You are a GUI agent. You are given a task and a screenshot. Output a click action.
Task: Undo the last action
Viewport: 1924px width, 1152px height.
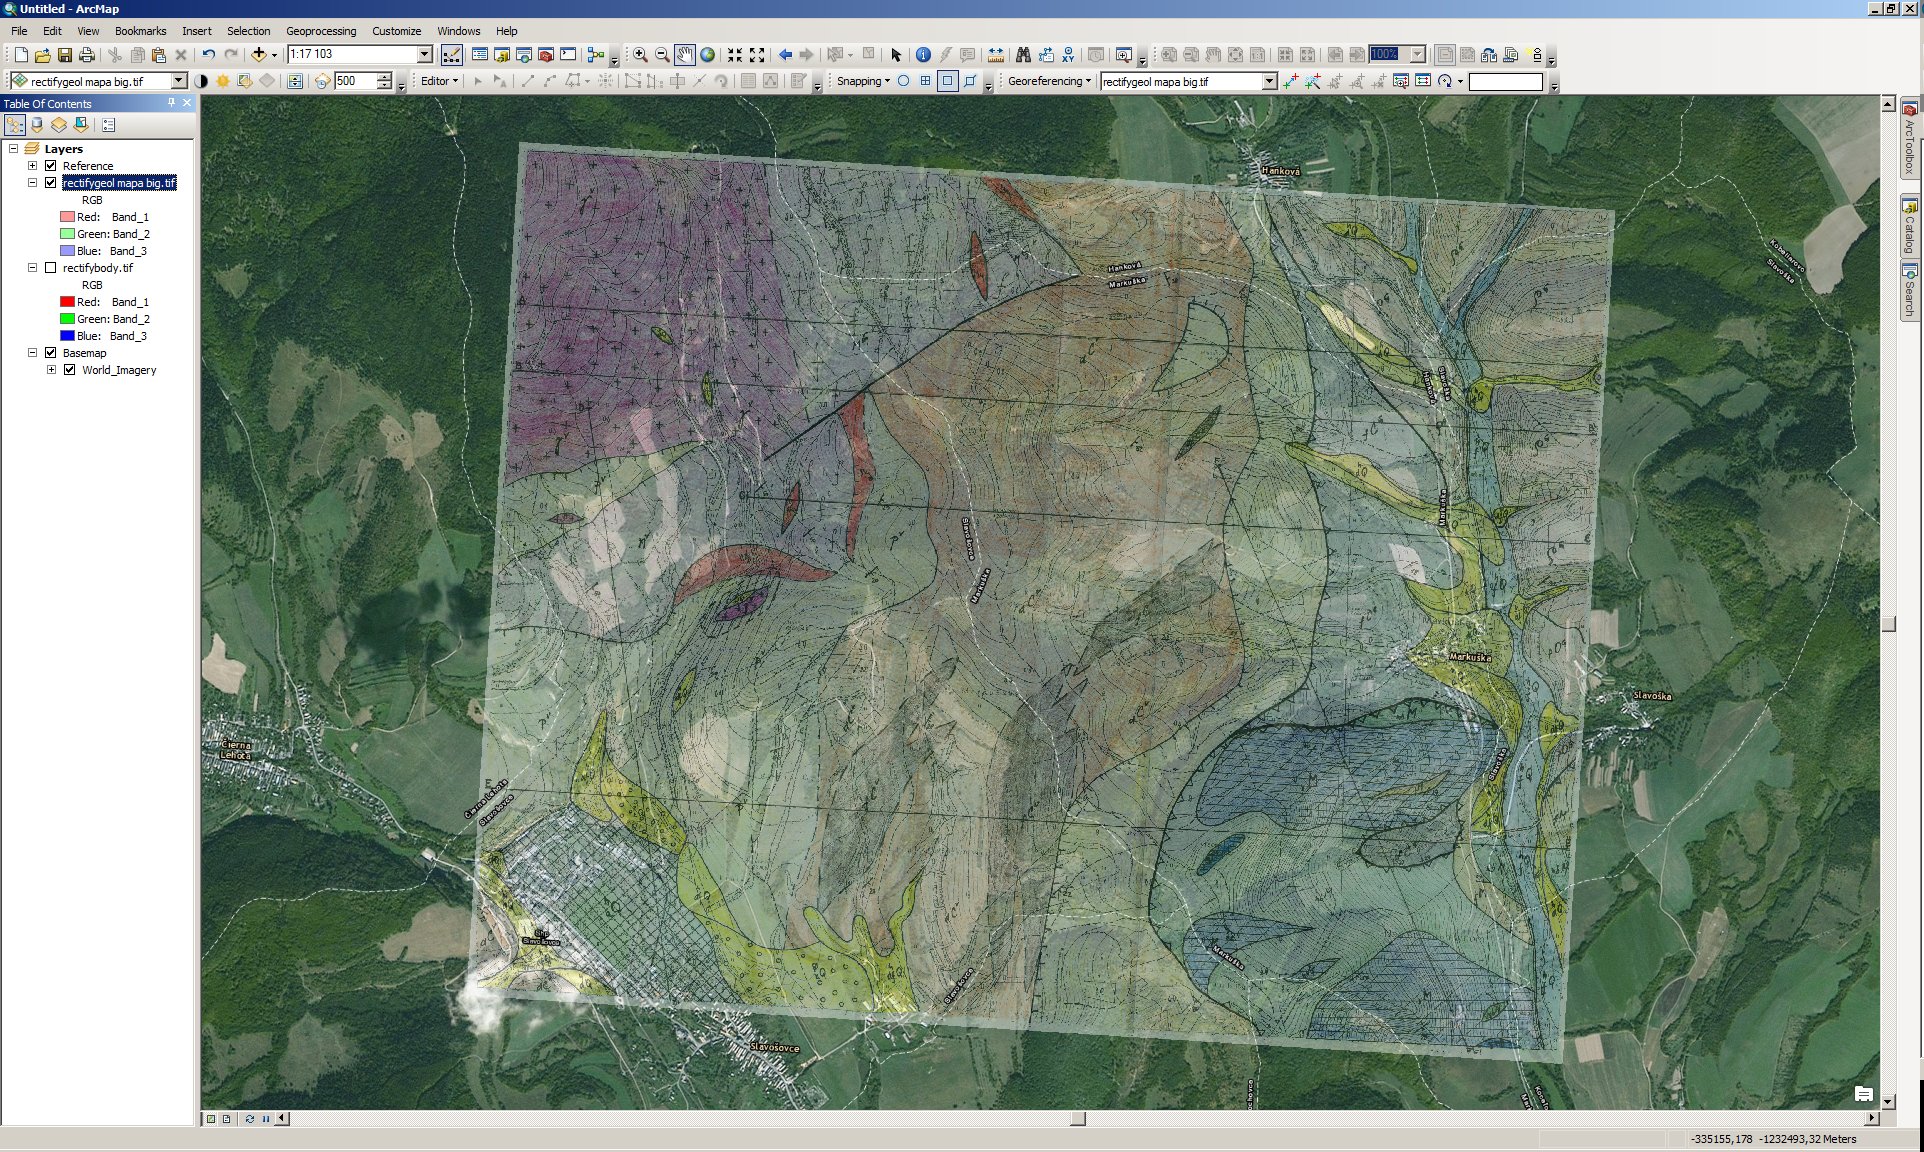[x=208, y=55]
